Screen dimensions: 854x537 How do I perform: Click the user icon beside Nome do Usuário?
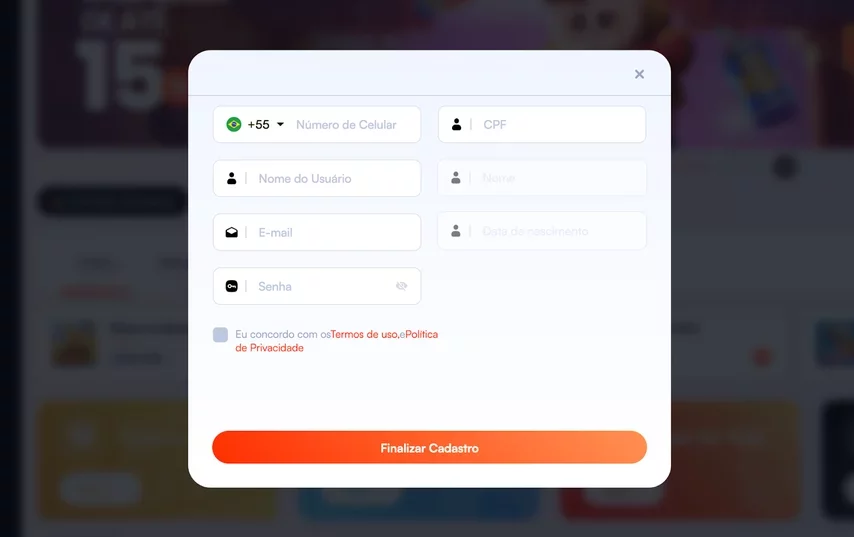[x=231, y=178]
